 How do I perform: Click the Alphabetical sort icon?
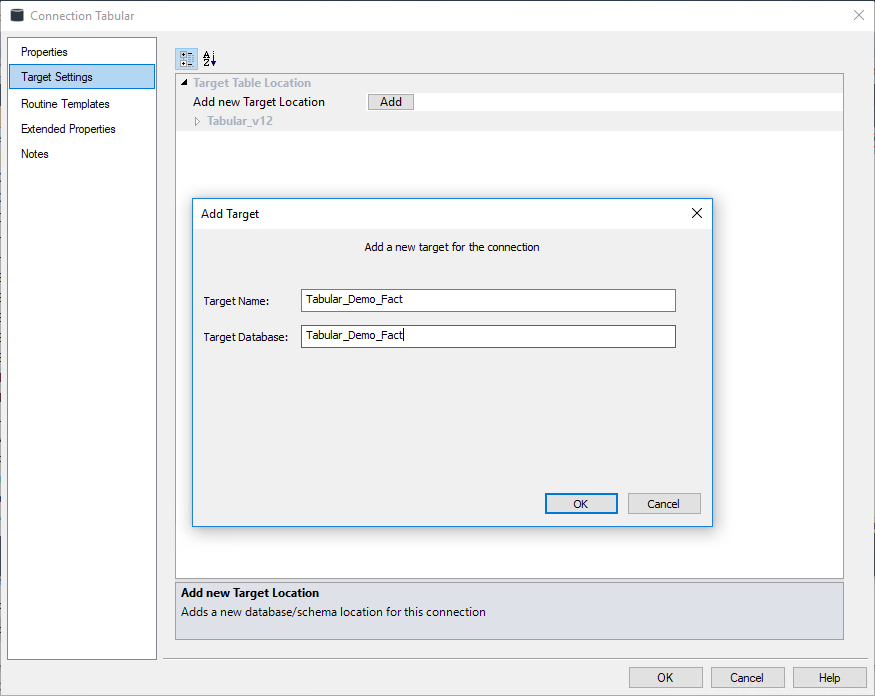click(209, 59)
